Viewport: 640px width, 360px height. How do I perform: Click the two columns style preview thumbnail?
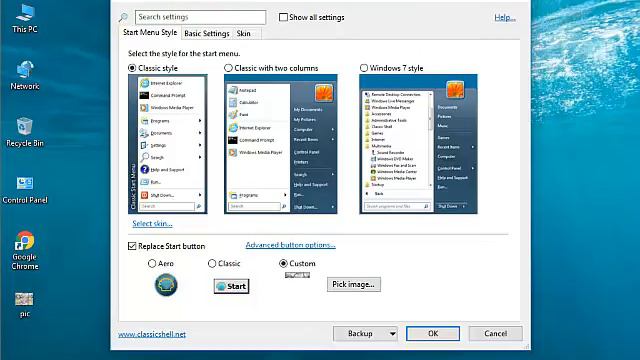(x=281, y=144)
